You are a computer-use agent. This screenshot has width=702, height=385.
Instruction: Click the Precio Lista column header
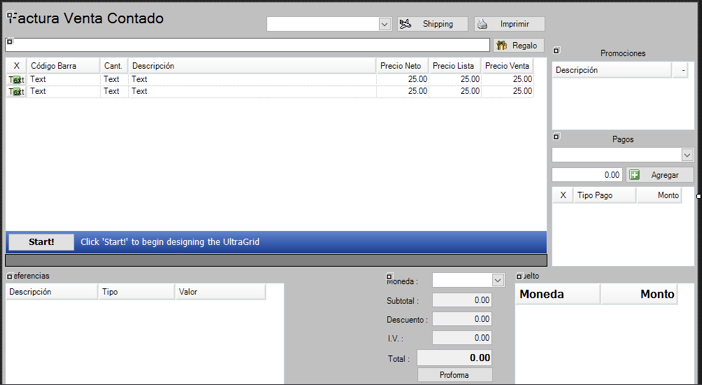(x=455, y=66)
